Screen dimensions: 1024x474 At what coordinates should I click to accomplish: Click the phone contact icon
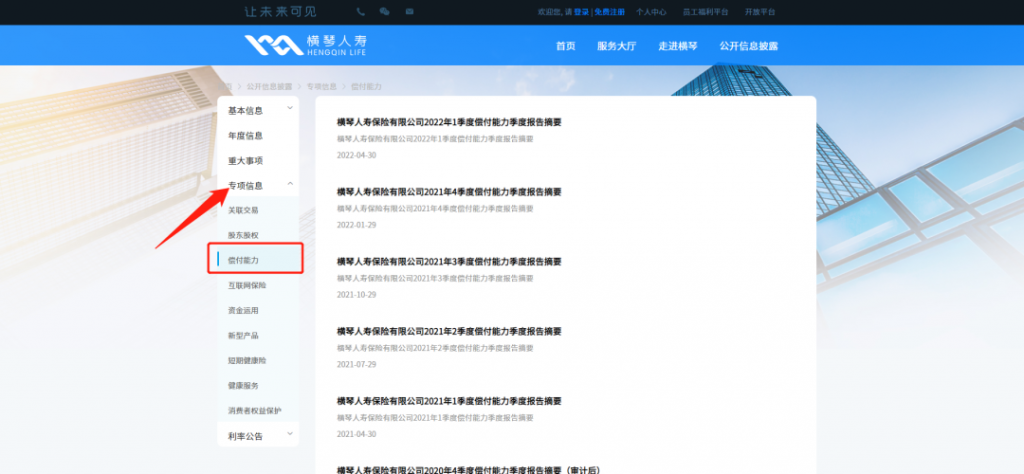click(x=360, y=12)
